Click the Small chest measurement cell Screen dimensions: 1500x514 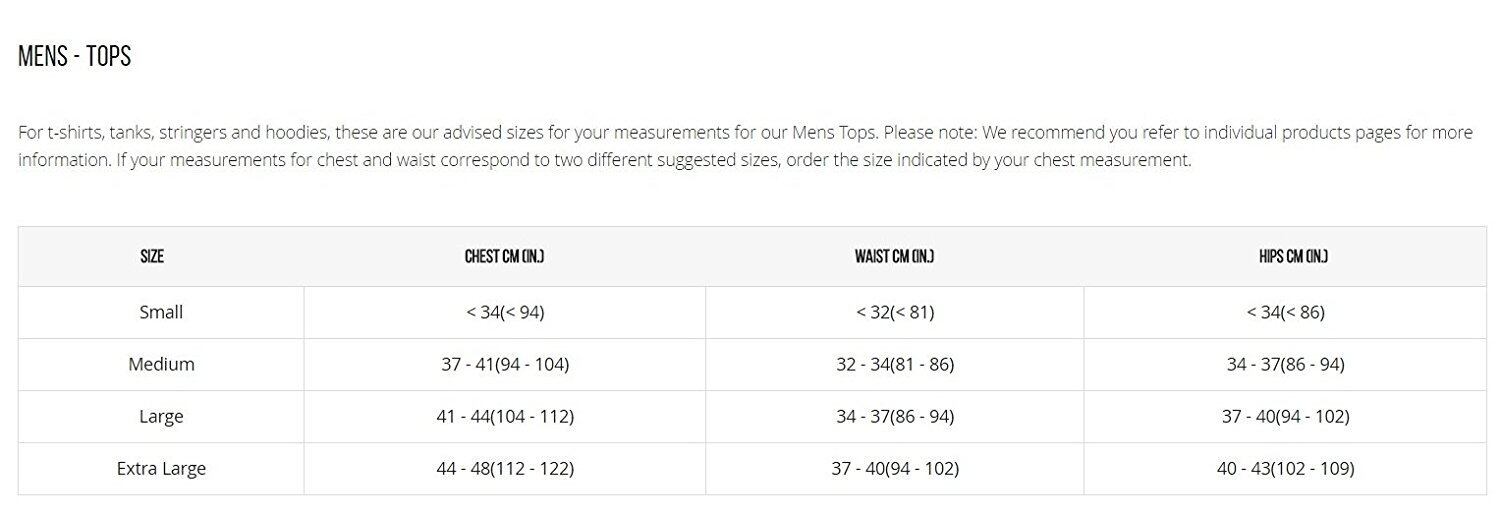(505, 312)
